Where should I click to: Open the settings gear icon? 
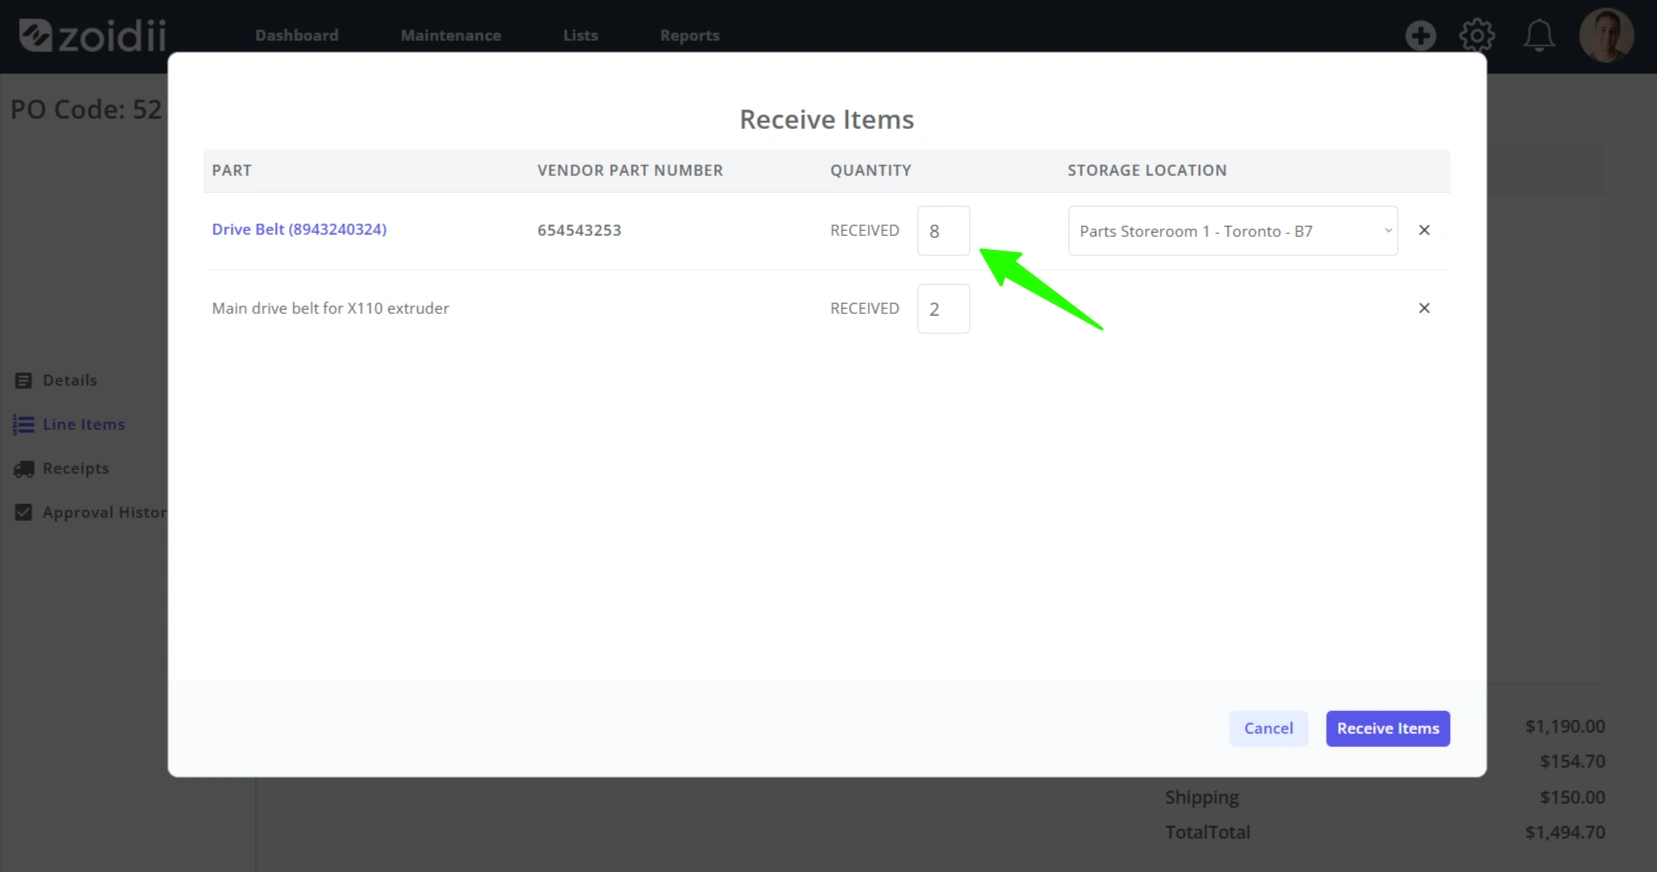click(x=1477, y=36)
